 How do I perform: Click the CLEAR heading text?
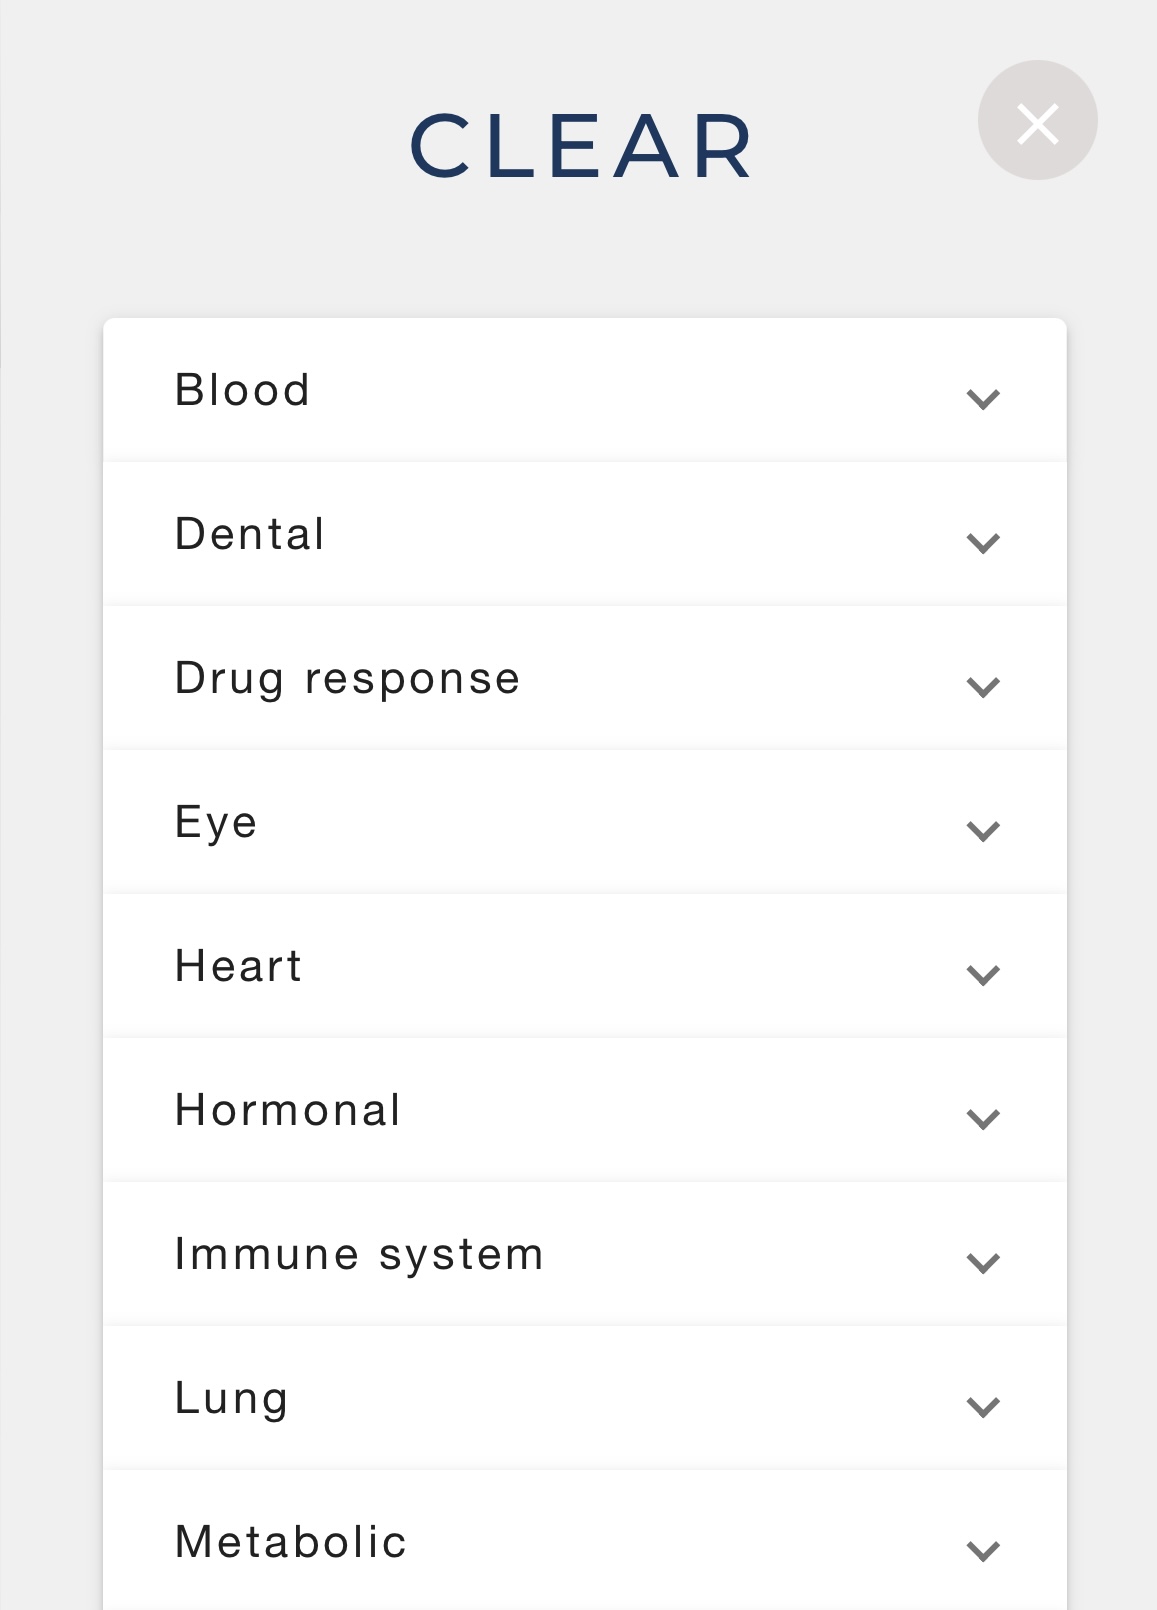pos(582,148)
